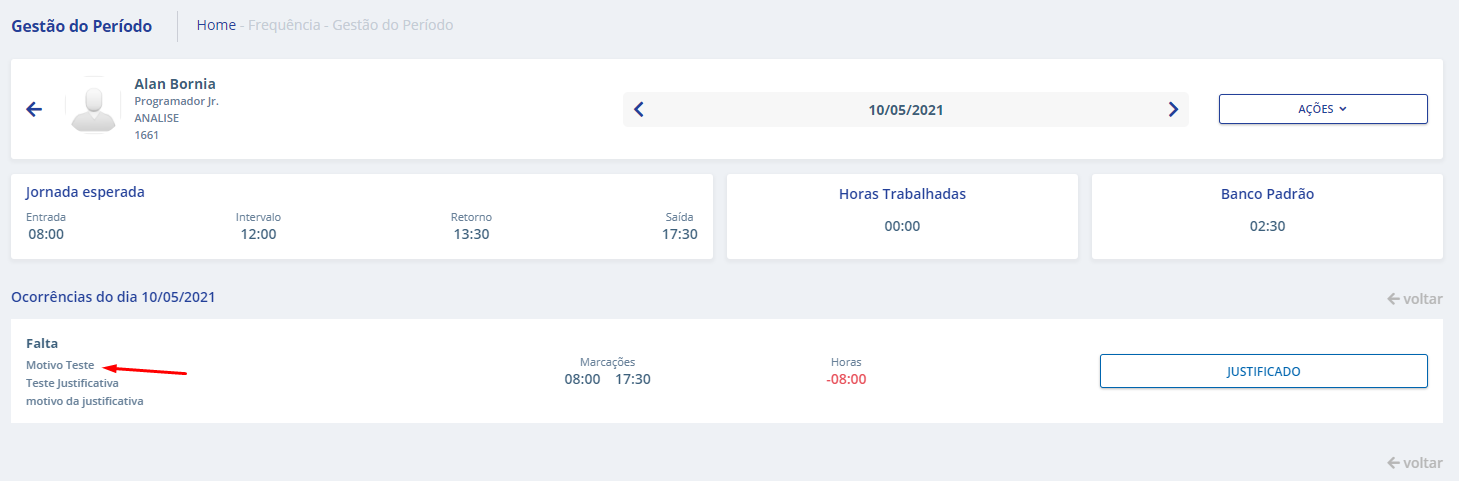Click the Home breadcrumb link
Screen dimensions: 1459x481
click(x=216, y=25)
